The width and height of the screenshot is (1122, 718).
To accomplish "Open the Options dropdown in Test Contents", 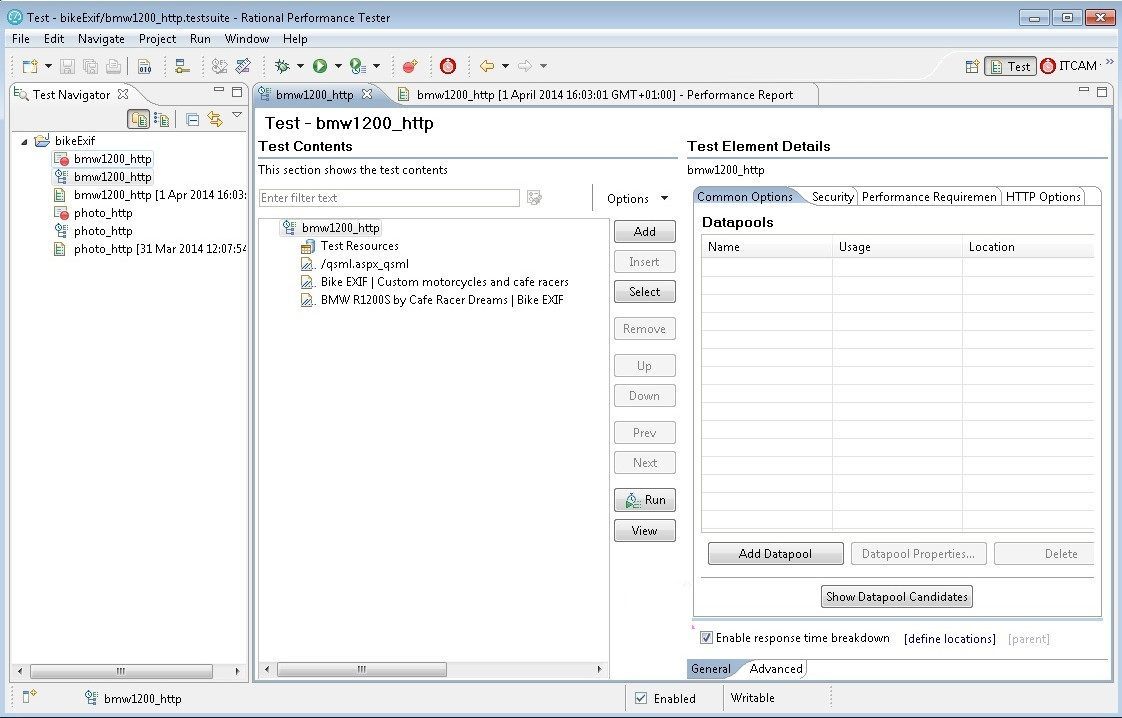I will coord(636,198).
